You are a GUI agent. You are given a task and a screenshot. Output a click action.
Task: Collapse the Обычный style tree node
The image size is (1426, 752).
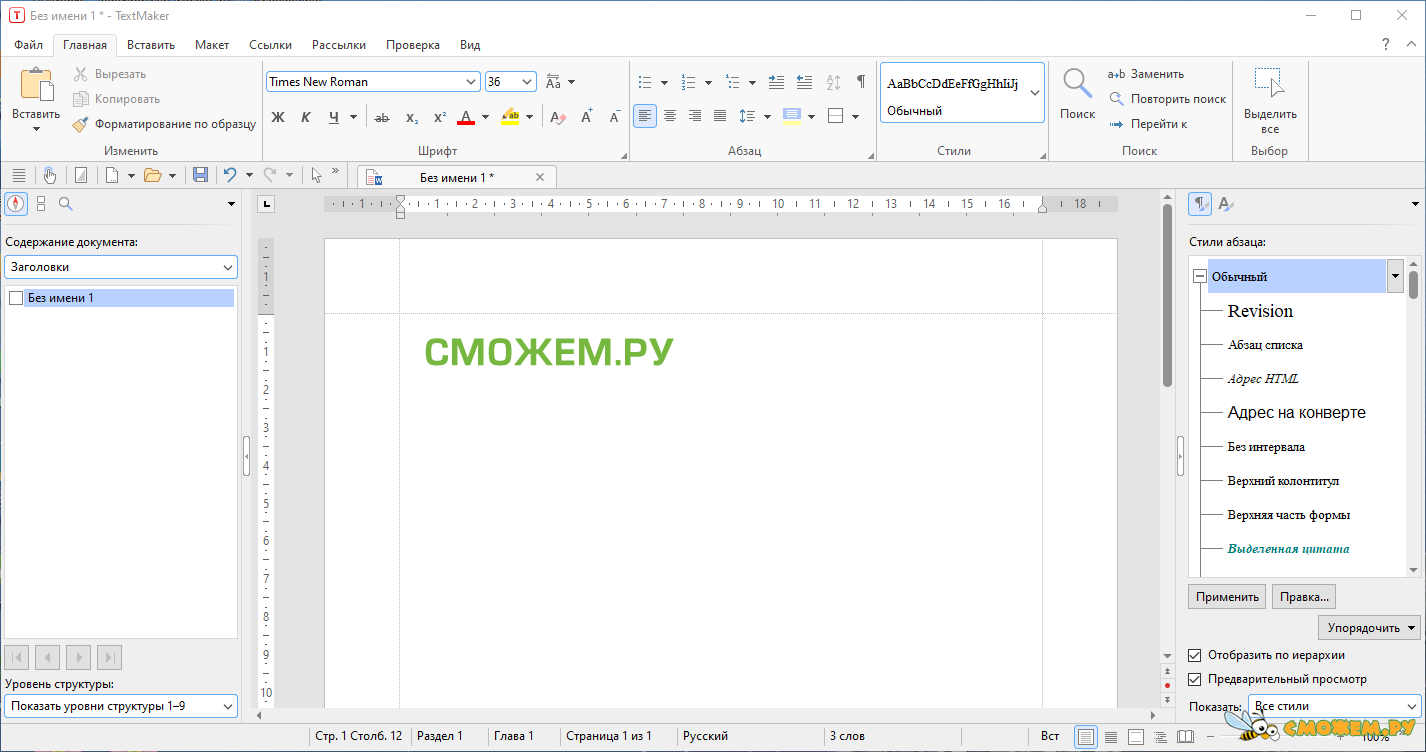point(1199,277)
